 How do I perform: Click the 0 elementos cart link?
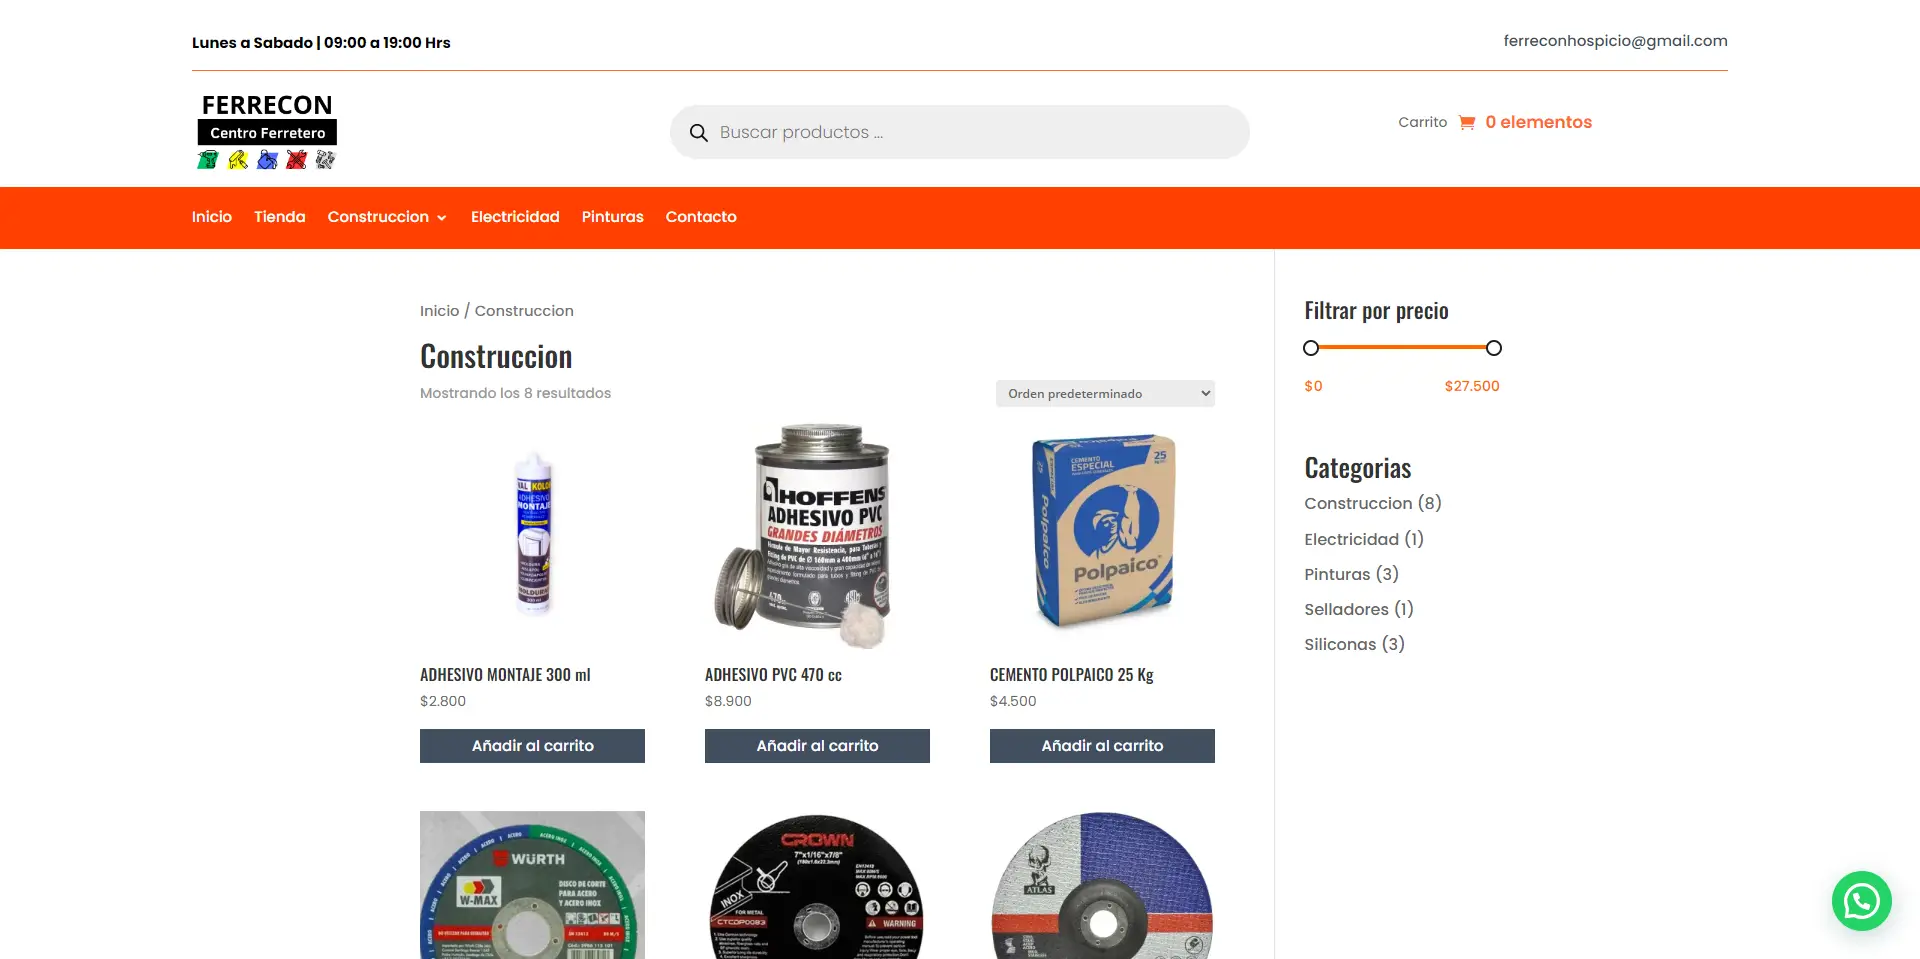click(x=1538, y=122)
